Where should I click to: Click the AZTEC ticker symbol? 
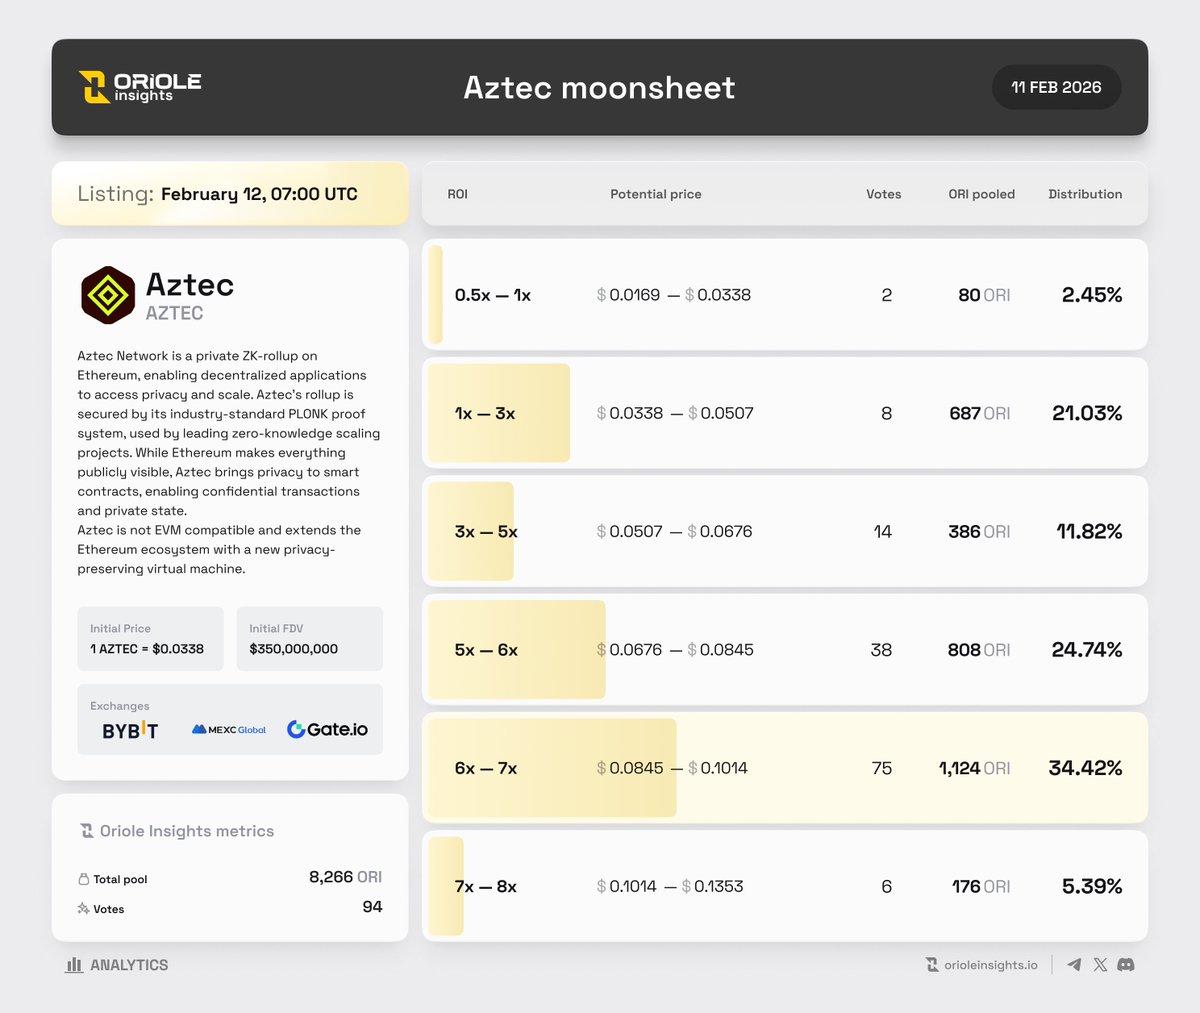pyautogui.click(x=174, y=313)
